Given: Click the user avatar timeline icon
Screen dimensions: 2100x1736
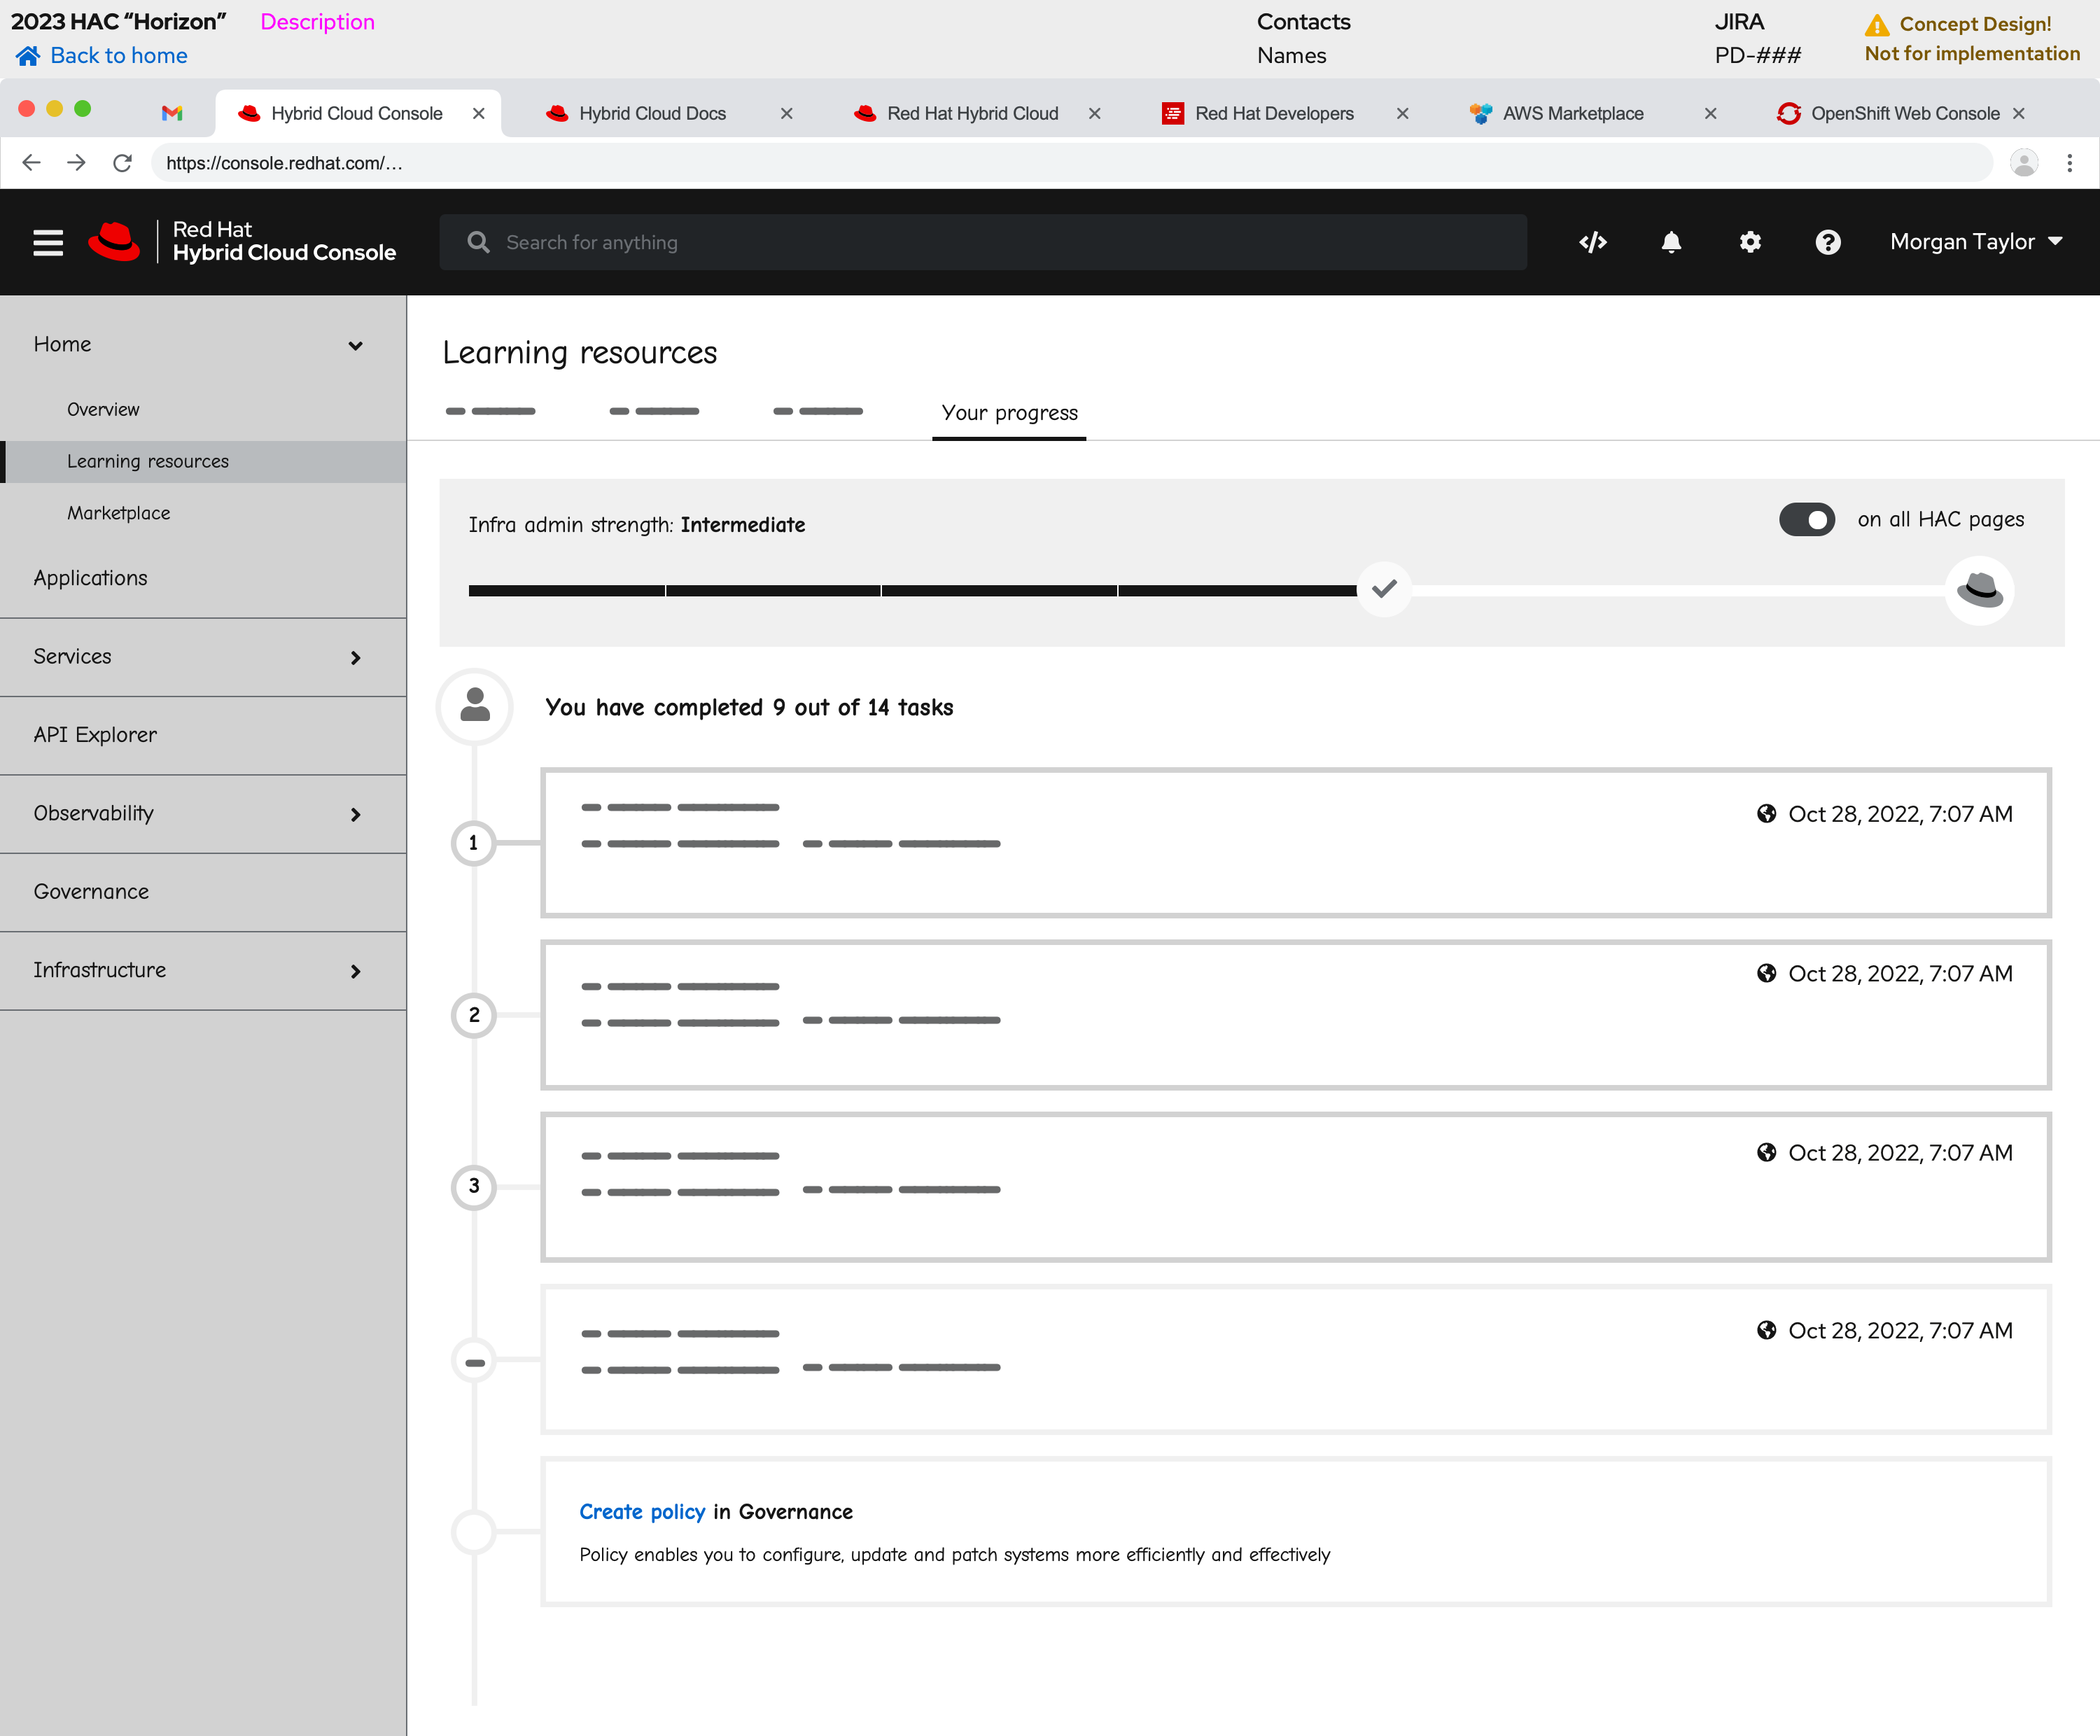Looking at the screenshot, I should tap(475, 706).
